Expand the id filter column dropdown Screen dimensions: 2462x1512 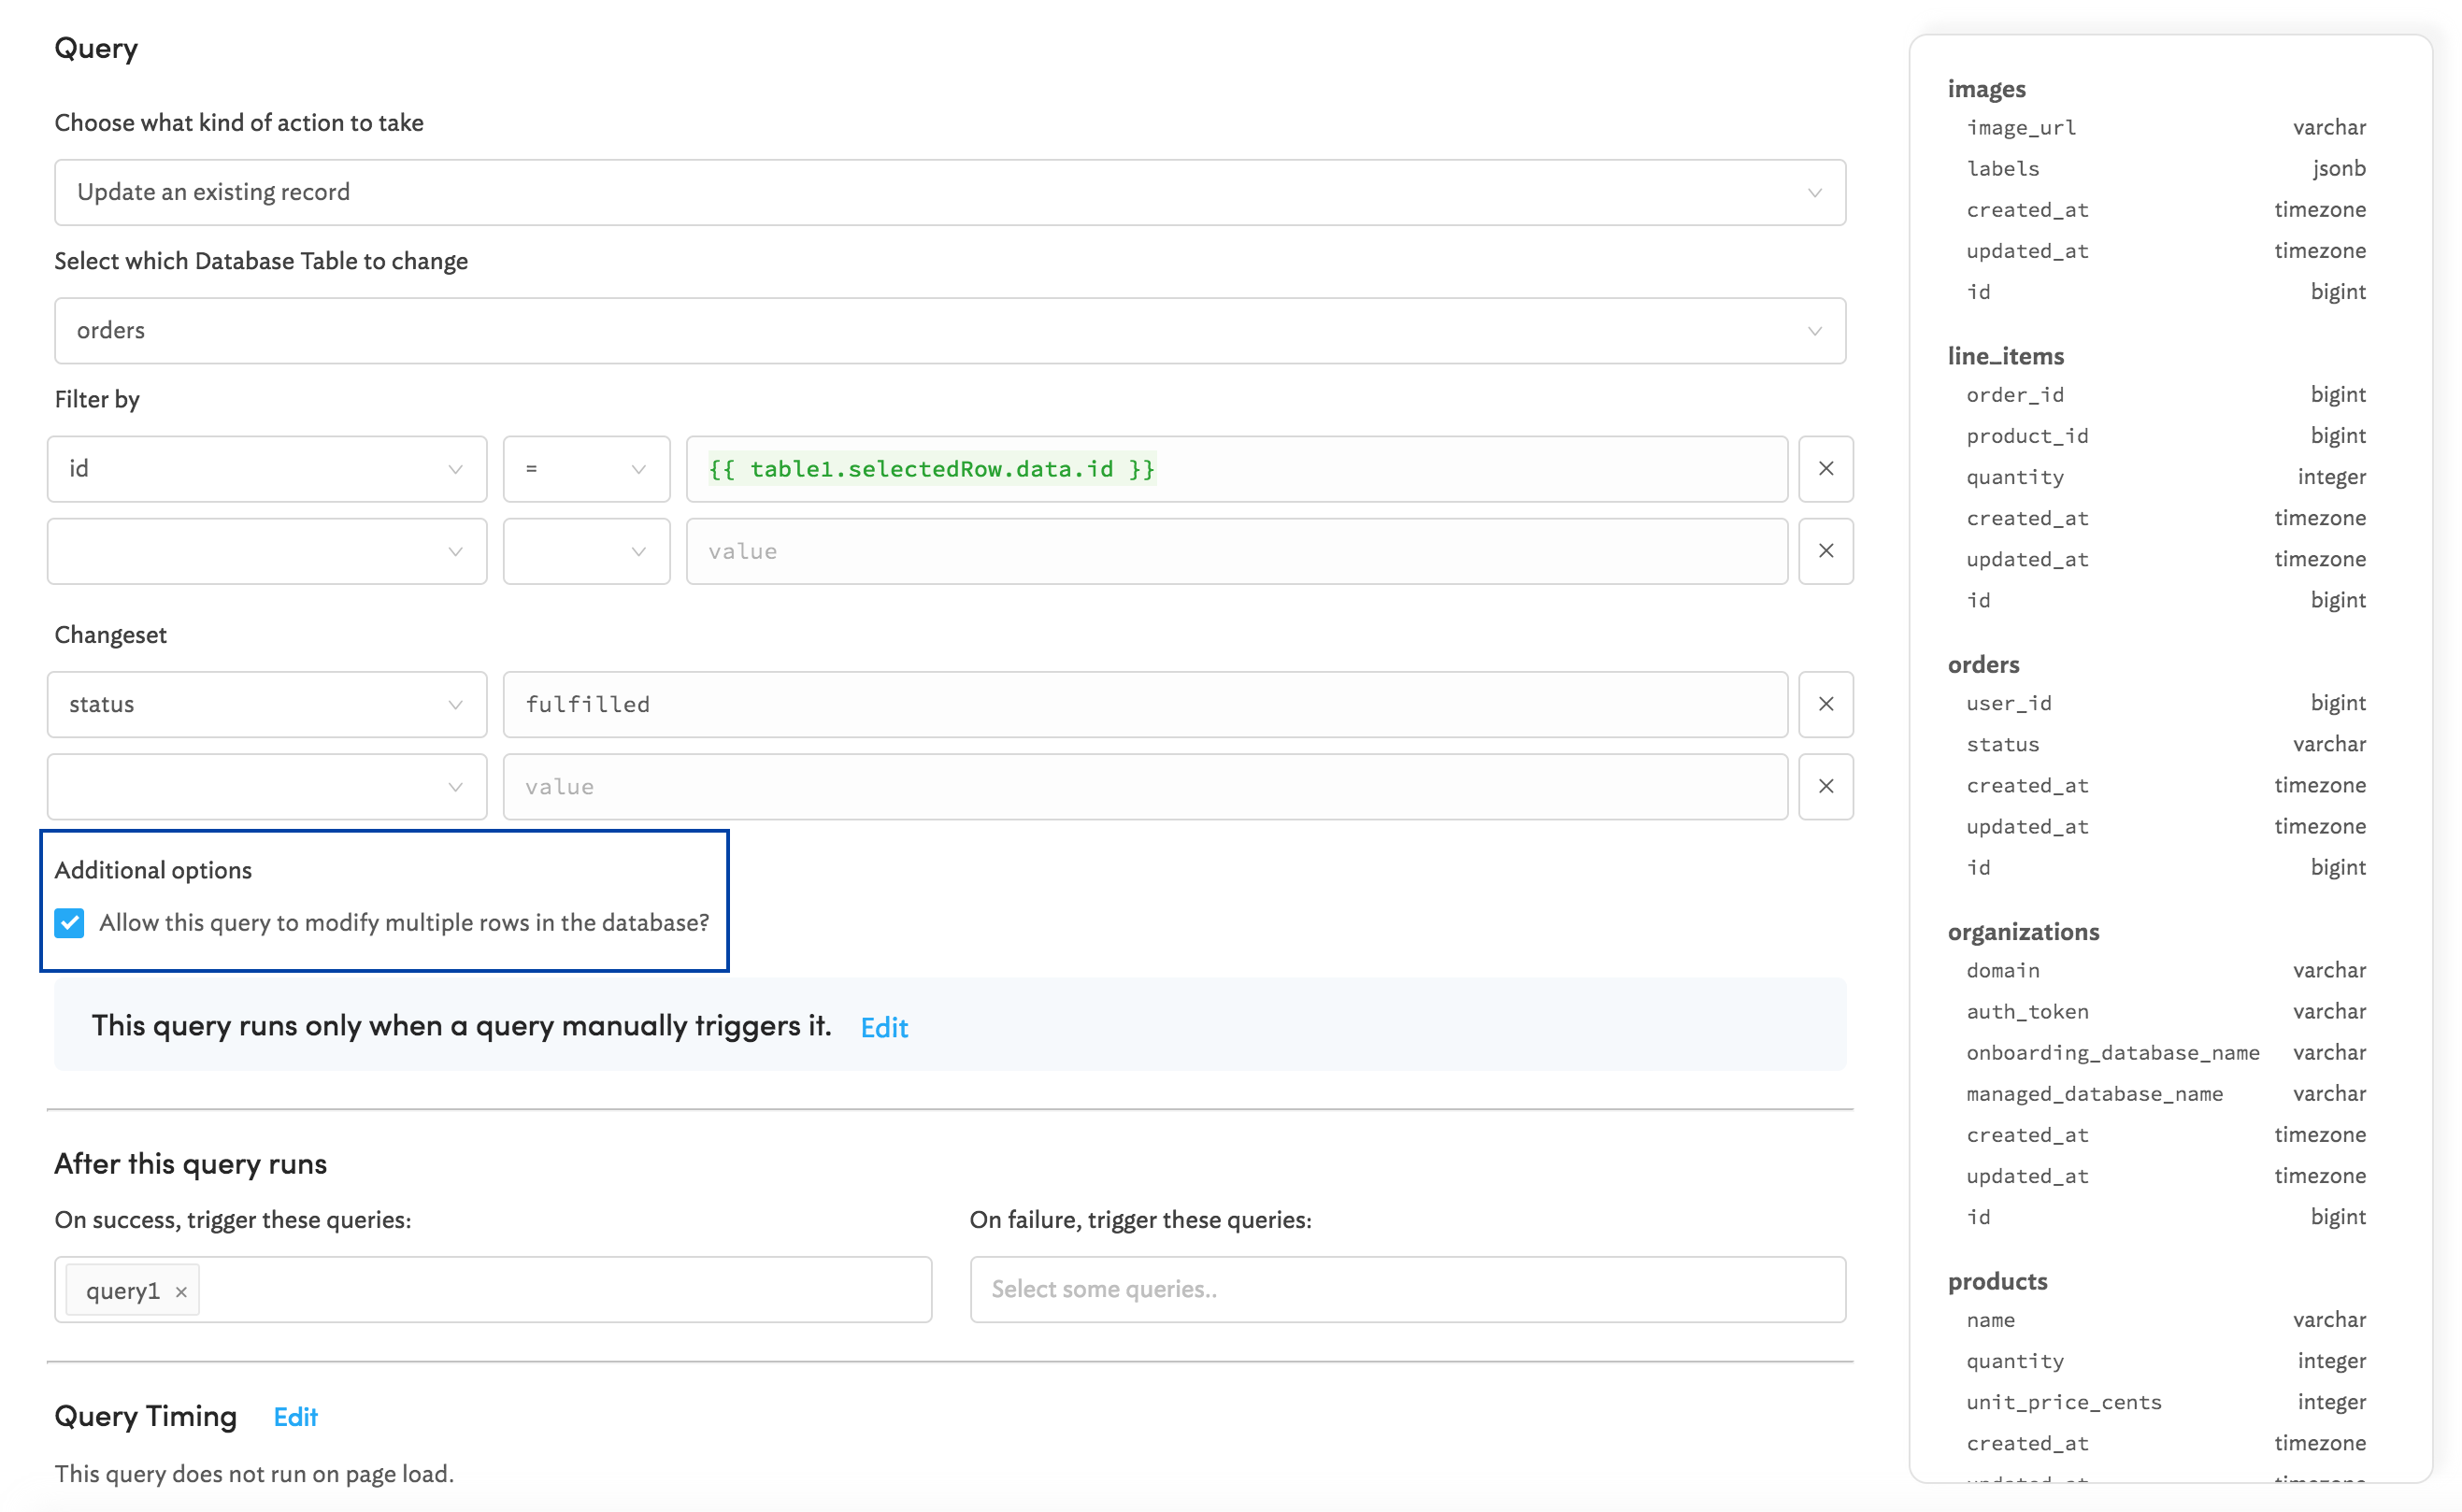click(266, 469)
